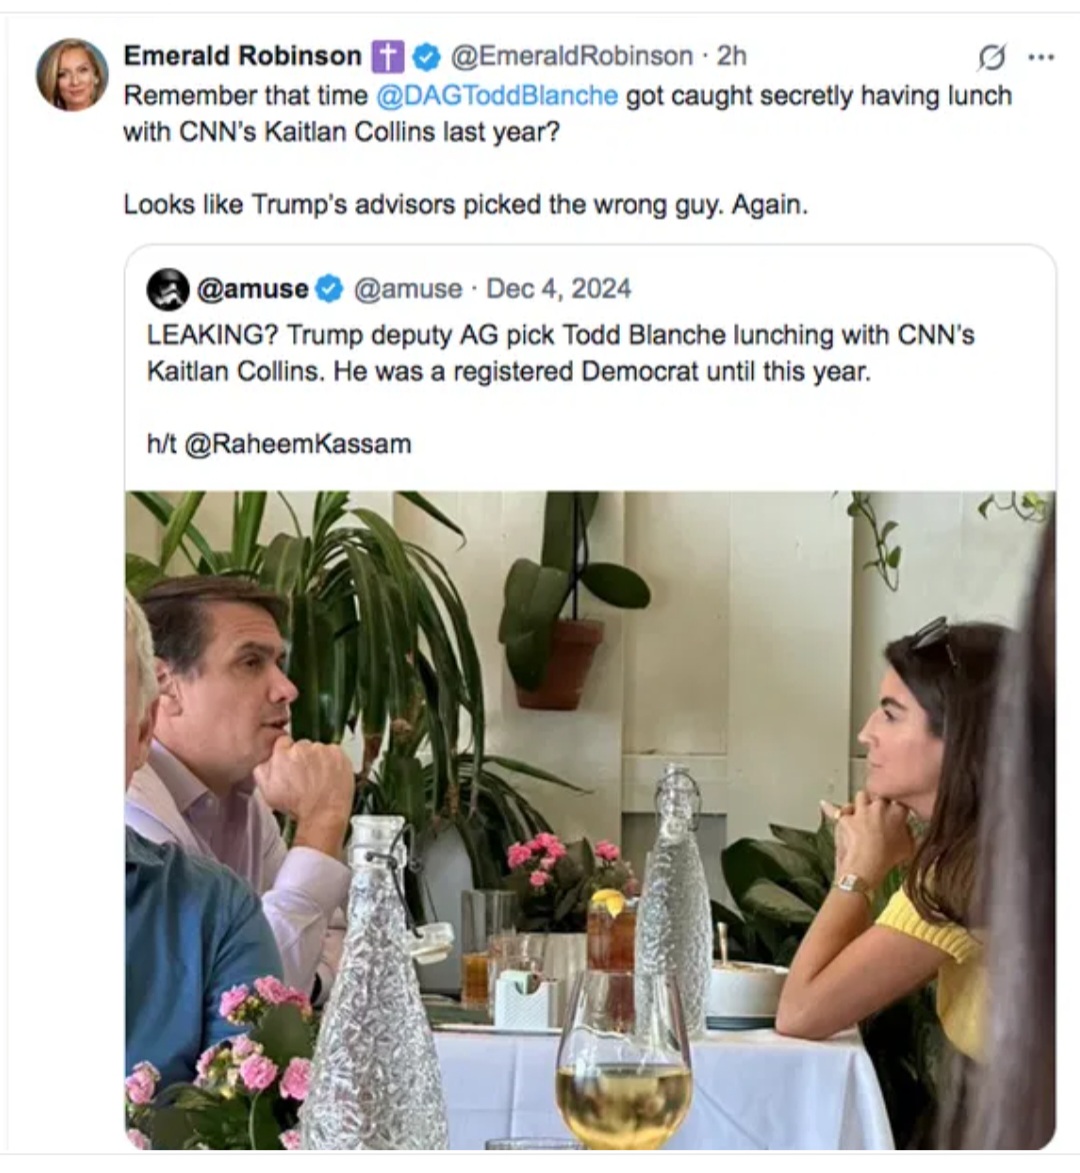The image size is (1080, 1173).
Task: Click the Emerald Robinson display name
Action: point(242,56)
